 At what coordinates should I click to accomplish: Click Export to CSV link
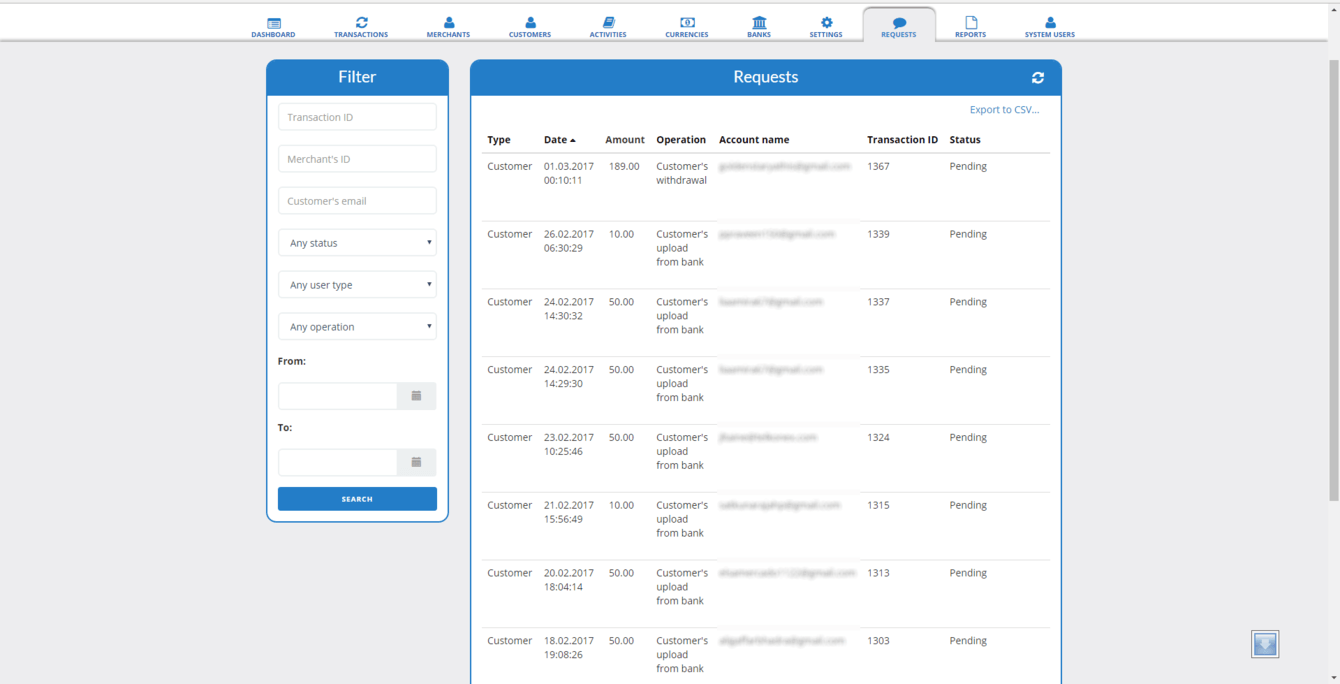point(1004,110)
